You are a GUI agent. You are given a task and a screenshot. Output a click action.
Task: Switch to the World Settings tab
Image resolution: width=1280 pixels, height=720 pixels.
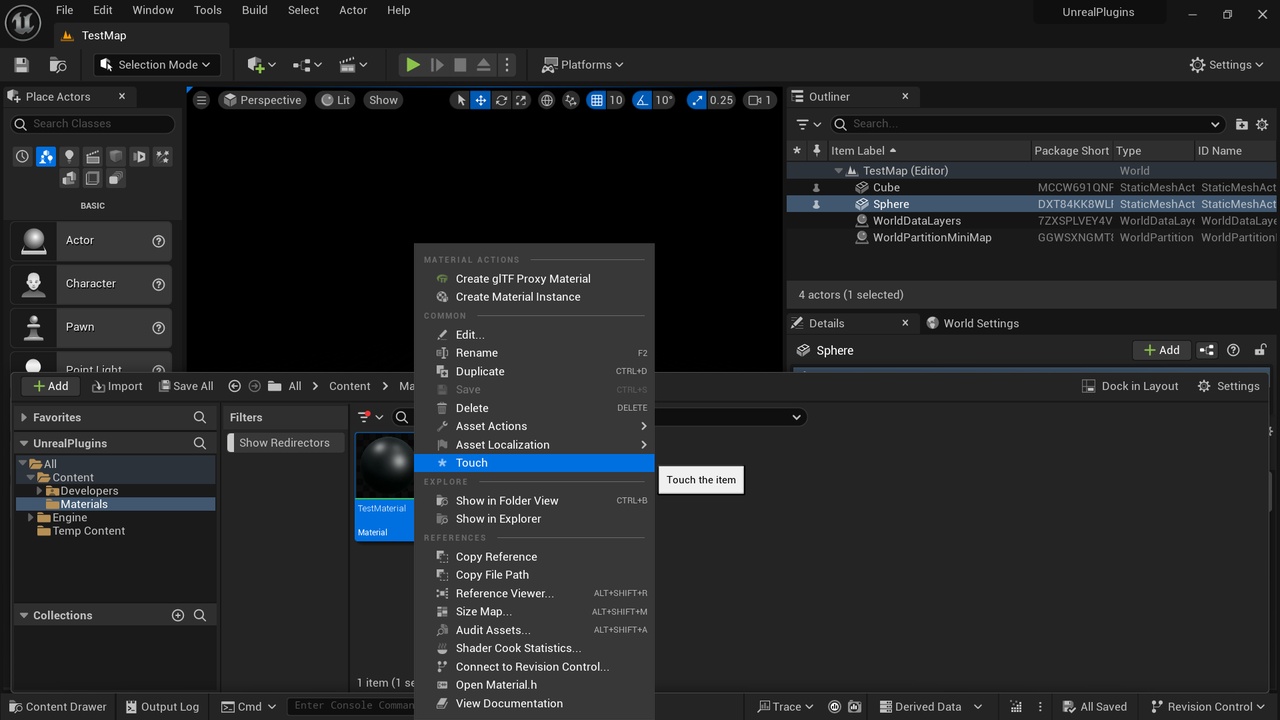pyautogui.click(x=972, y=323)
